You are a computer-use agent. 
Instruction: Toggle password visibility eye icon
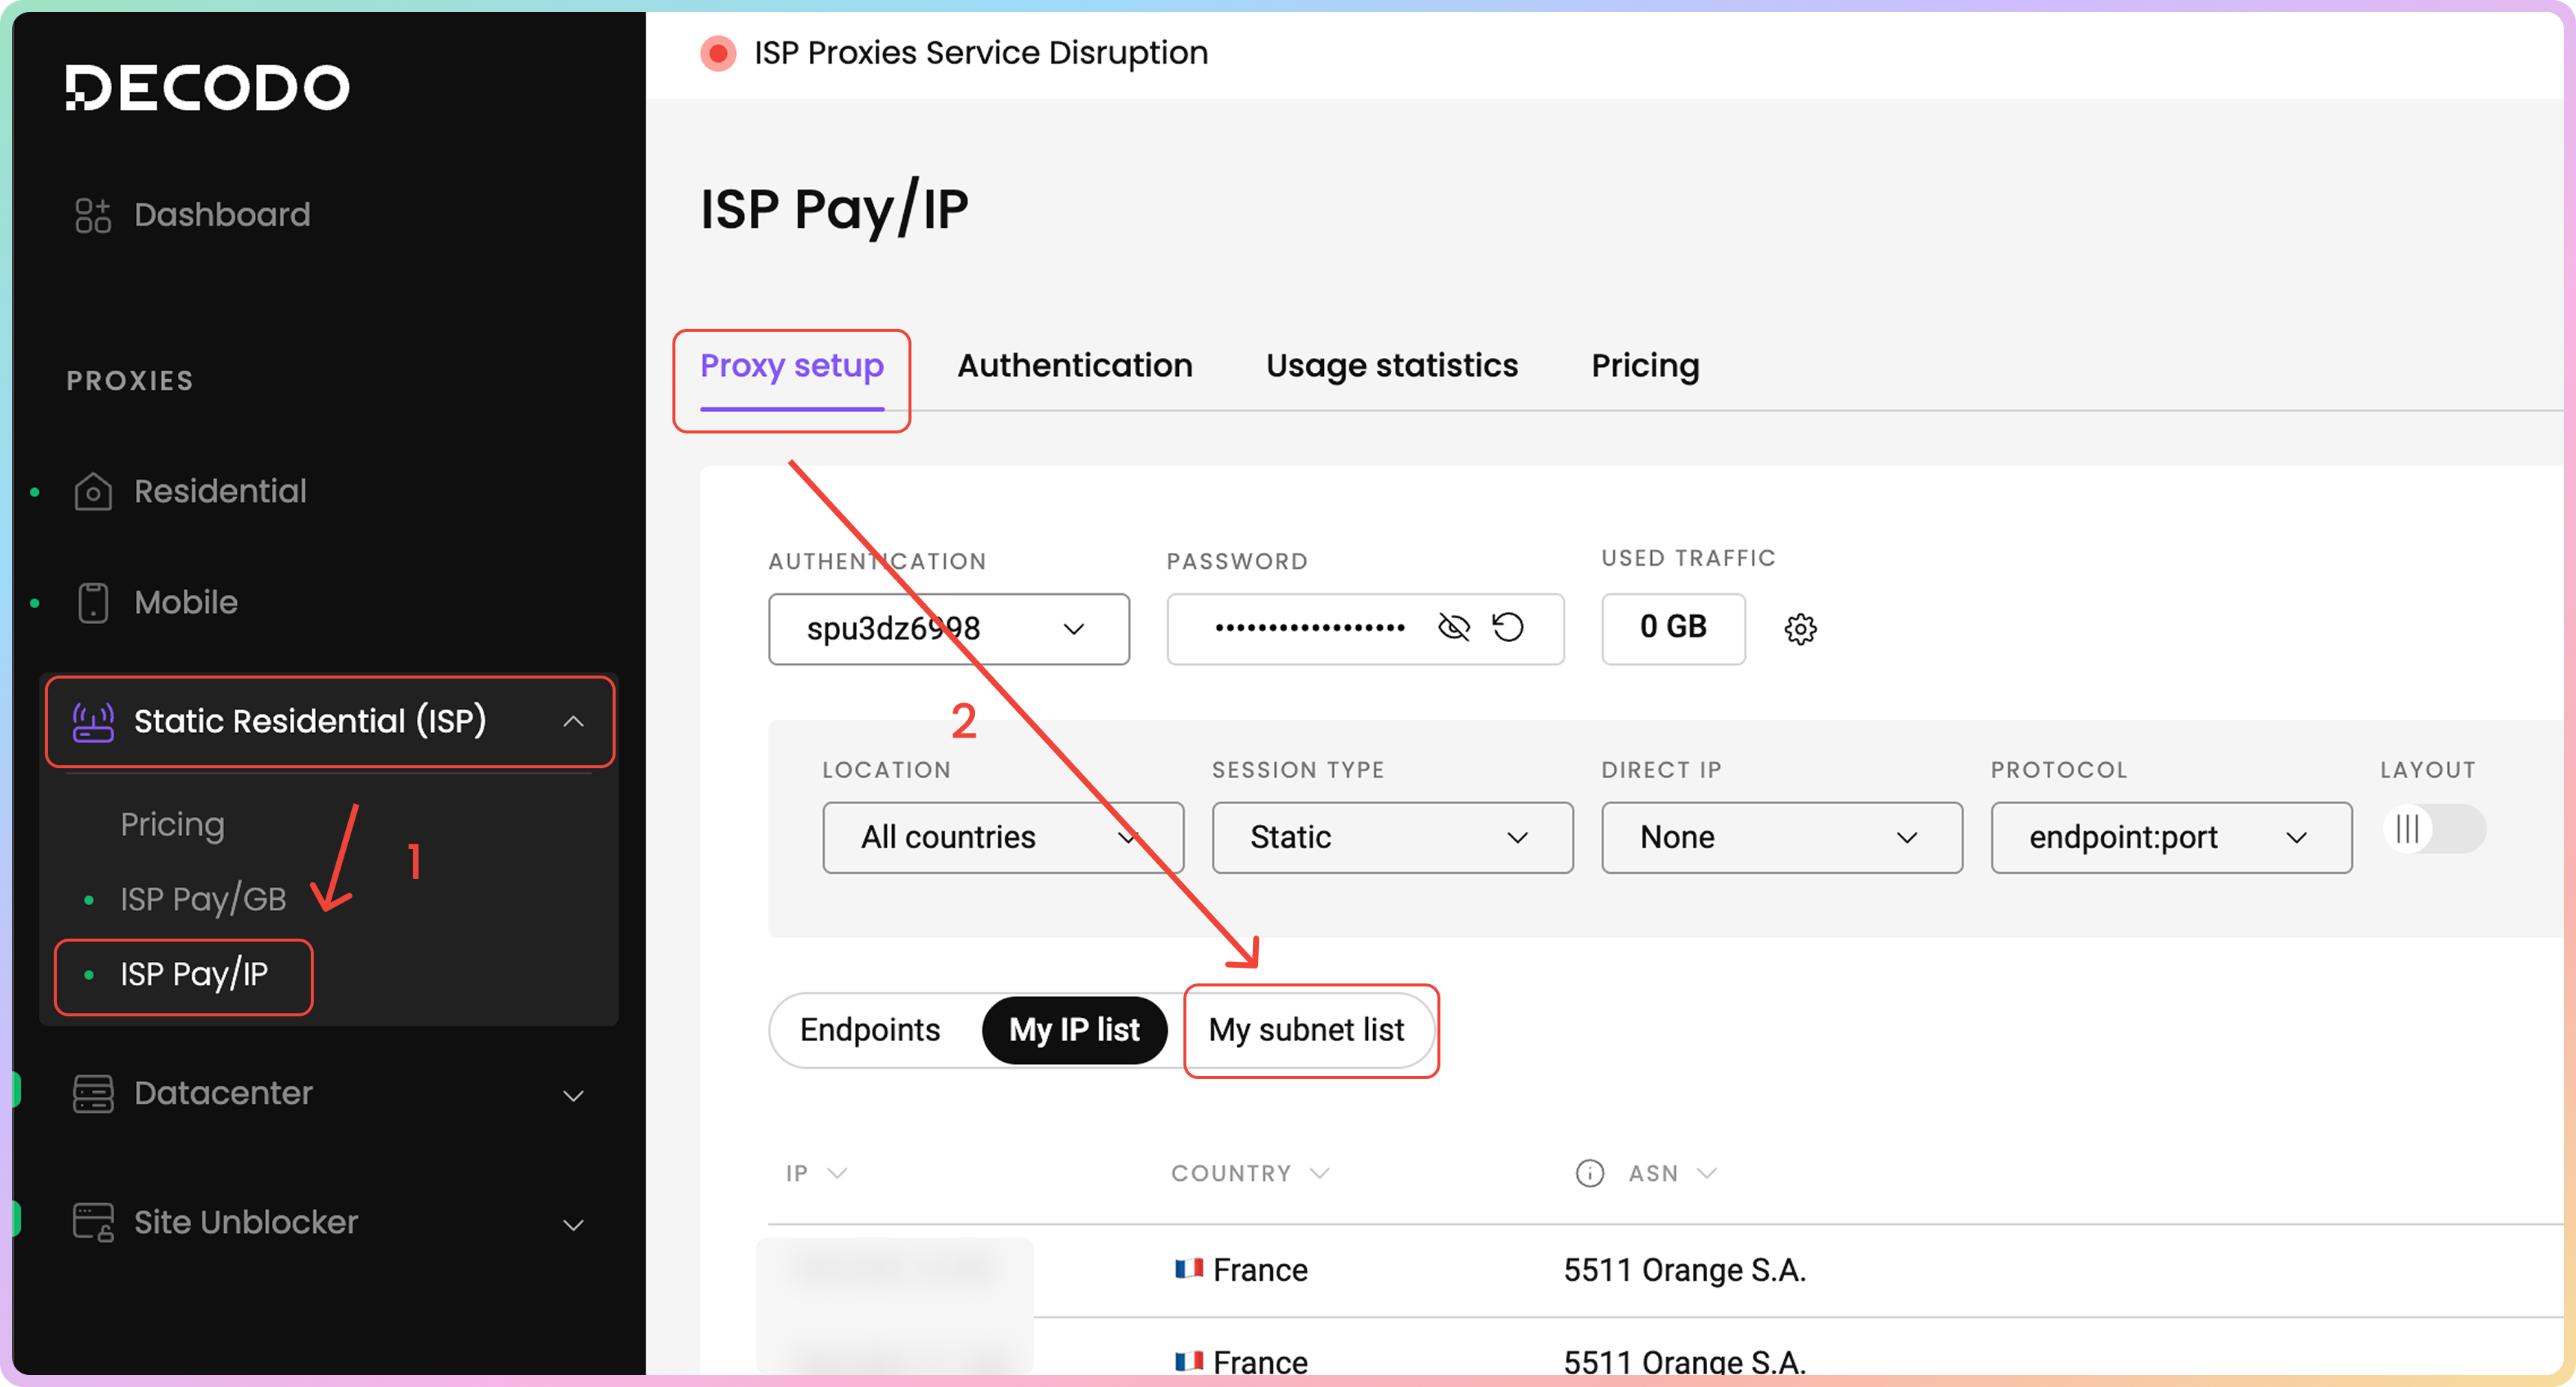[x=1453, y=628]
